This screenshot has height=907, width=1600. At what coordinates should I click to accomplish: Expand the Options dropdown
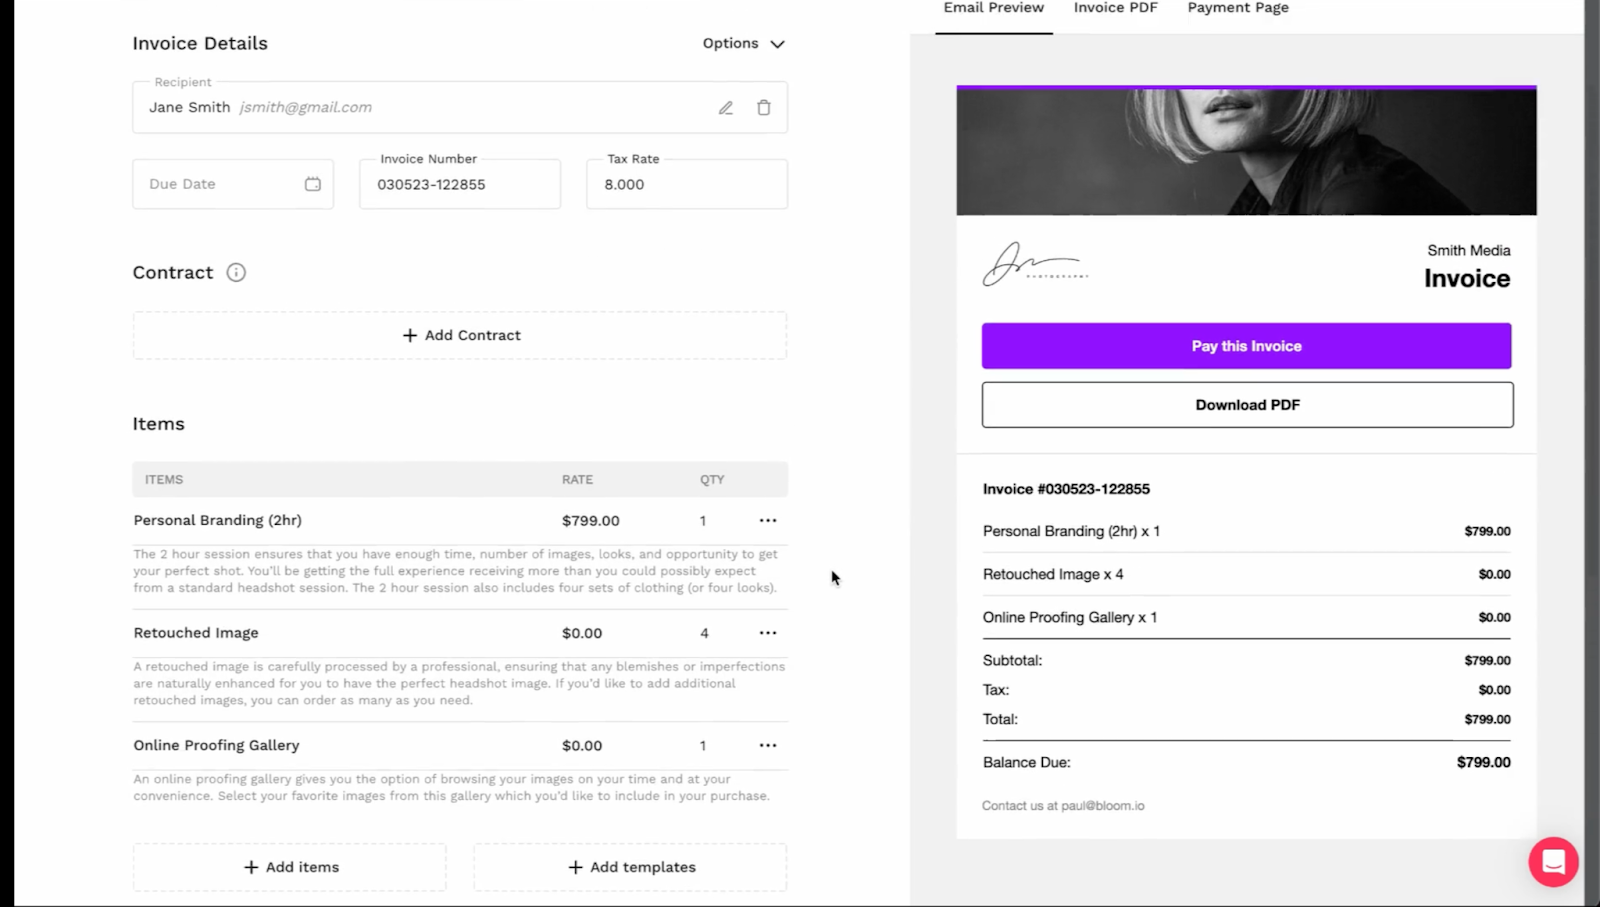(x=744, y=43)
